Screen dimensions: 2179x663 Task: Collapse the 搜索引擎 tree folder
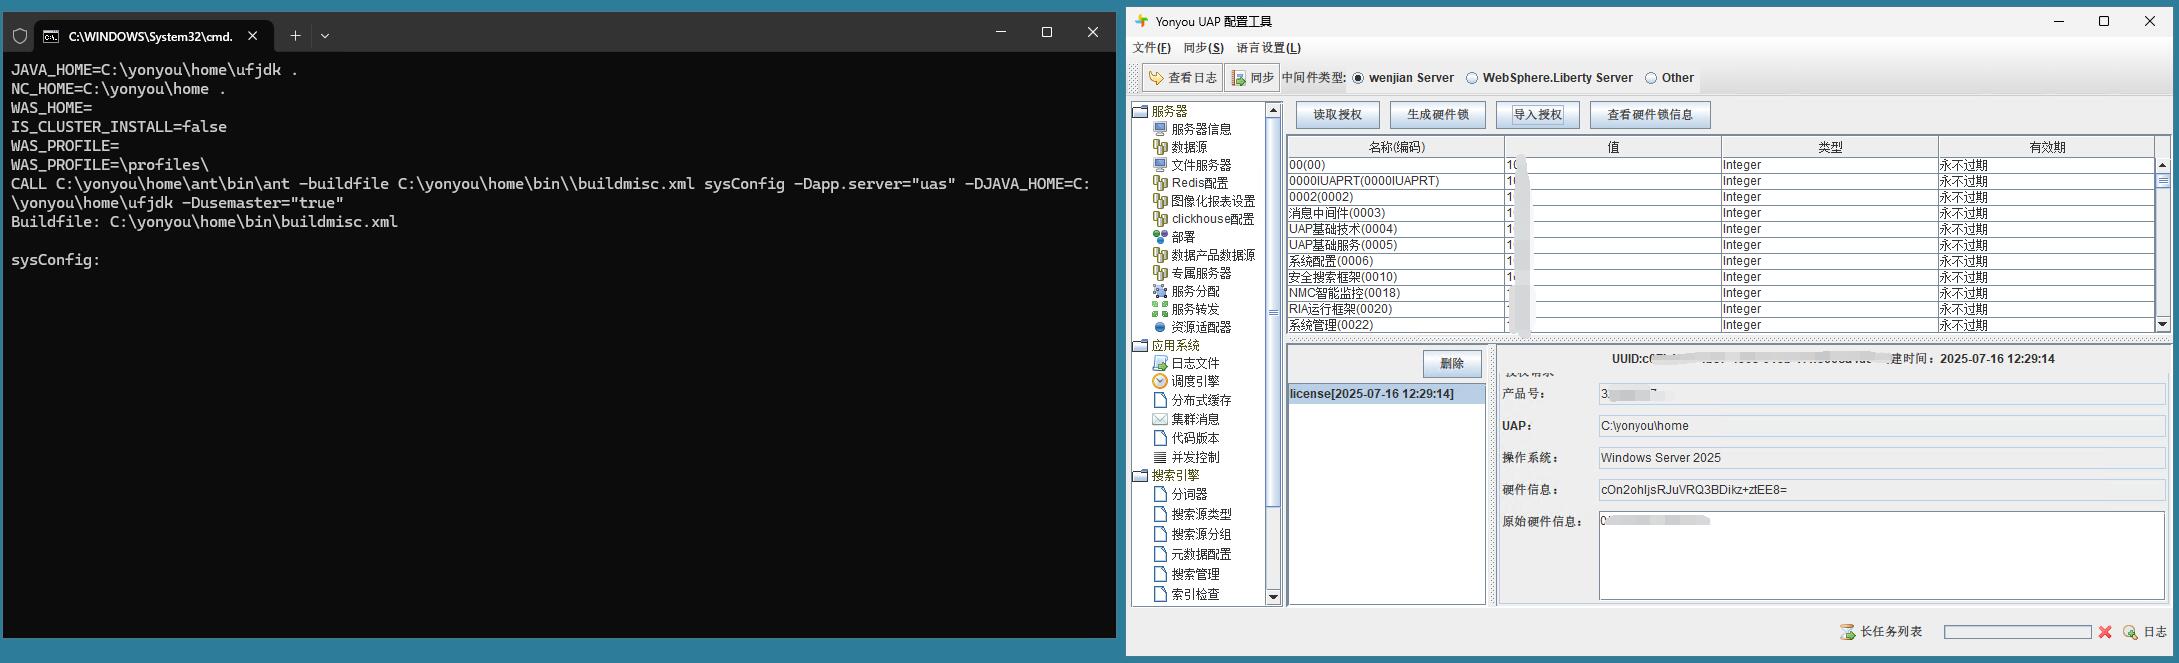[1140, 475]
